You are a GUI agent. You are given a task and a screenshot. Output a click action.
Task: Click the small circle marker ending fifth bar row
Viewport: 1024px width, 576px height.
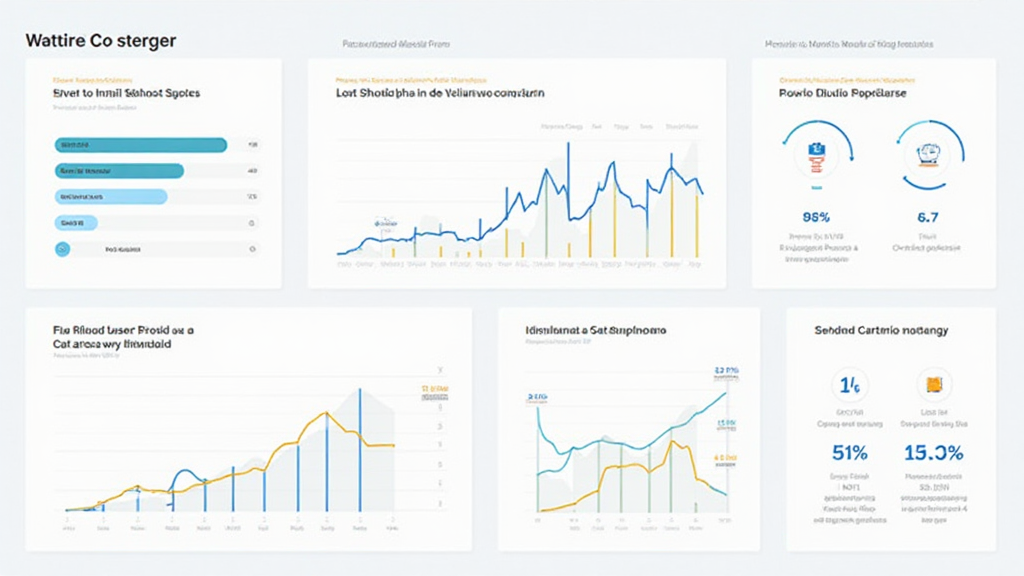coord(252,248)
